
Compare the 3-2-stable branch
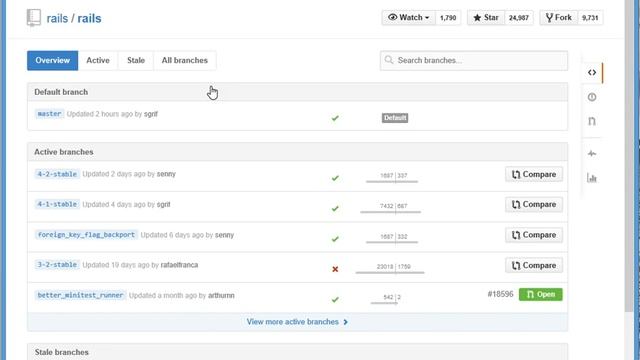(x=534, y=265)
